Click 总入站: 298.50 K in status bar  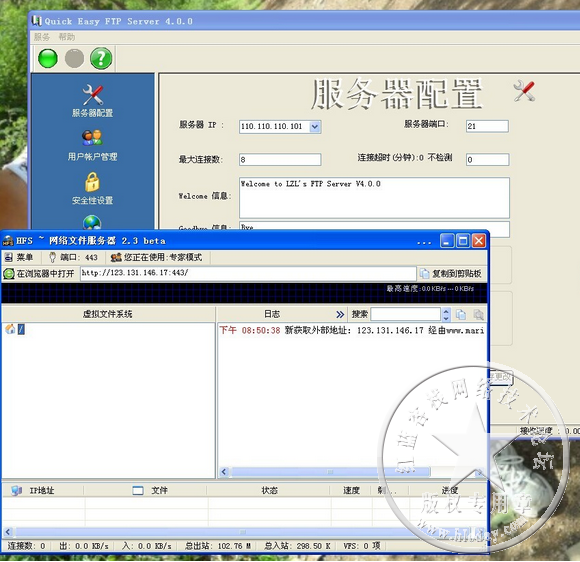(297, 546)
